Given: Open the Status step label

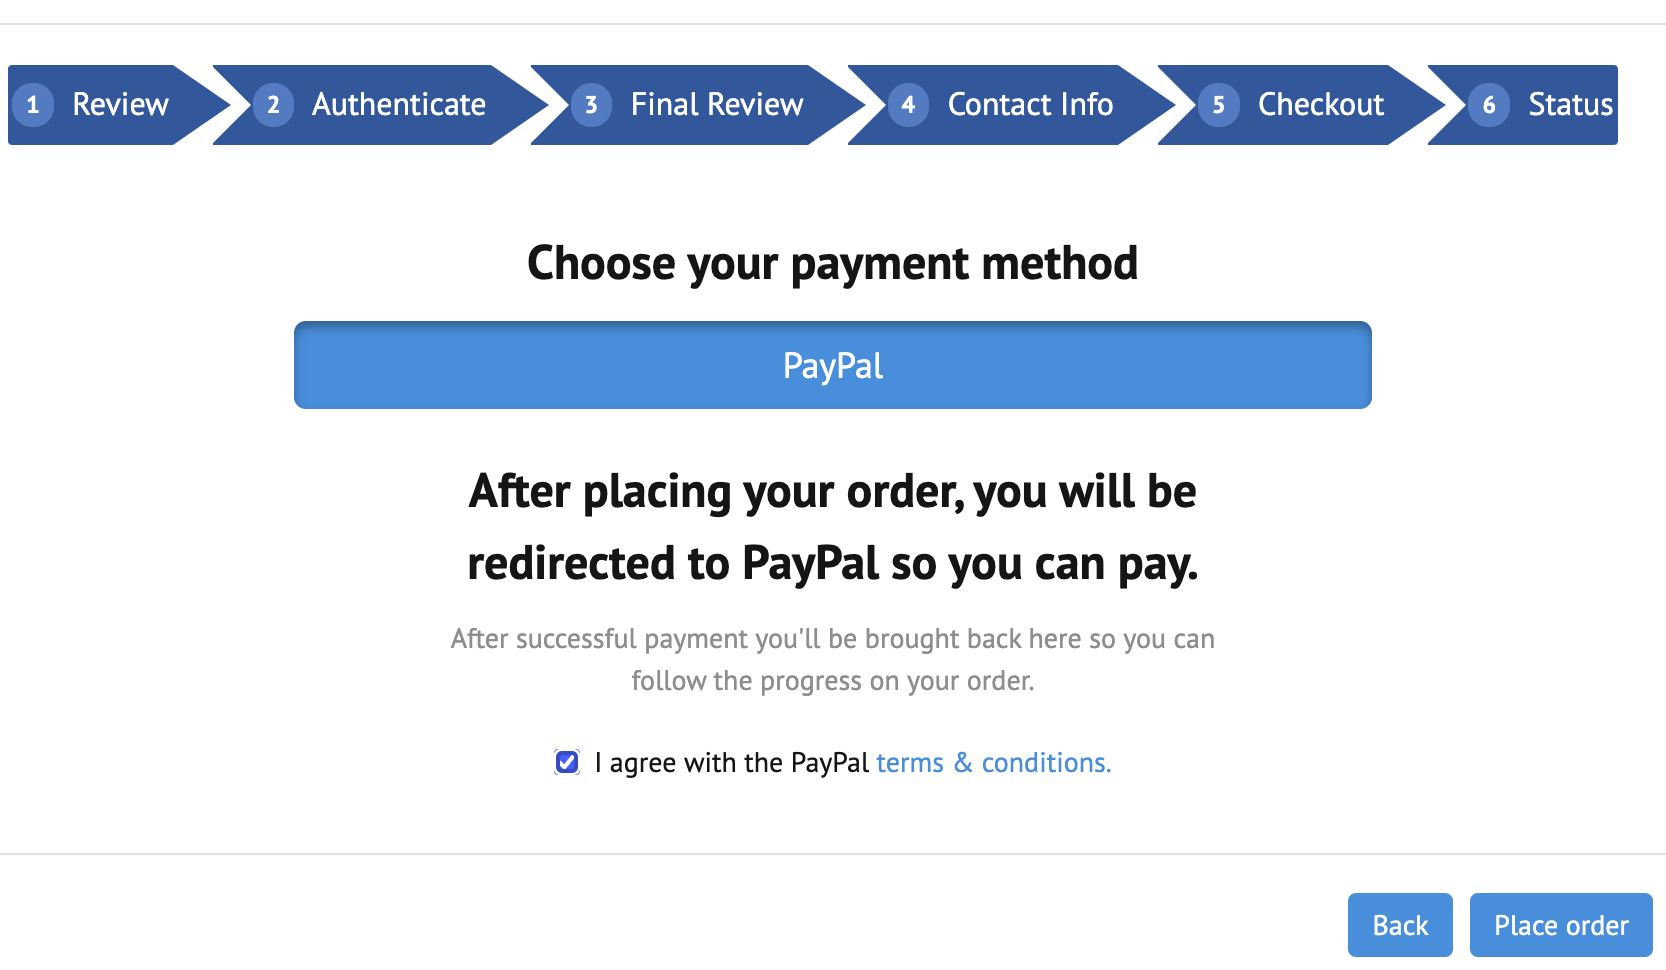Looking at the screenshot, I should (1570, 105).
